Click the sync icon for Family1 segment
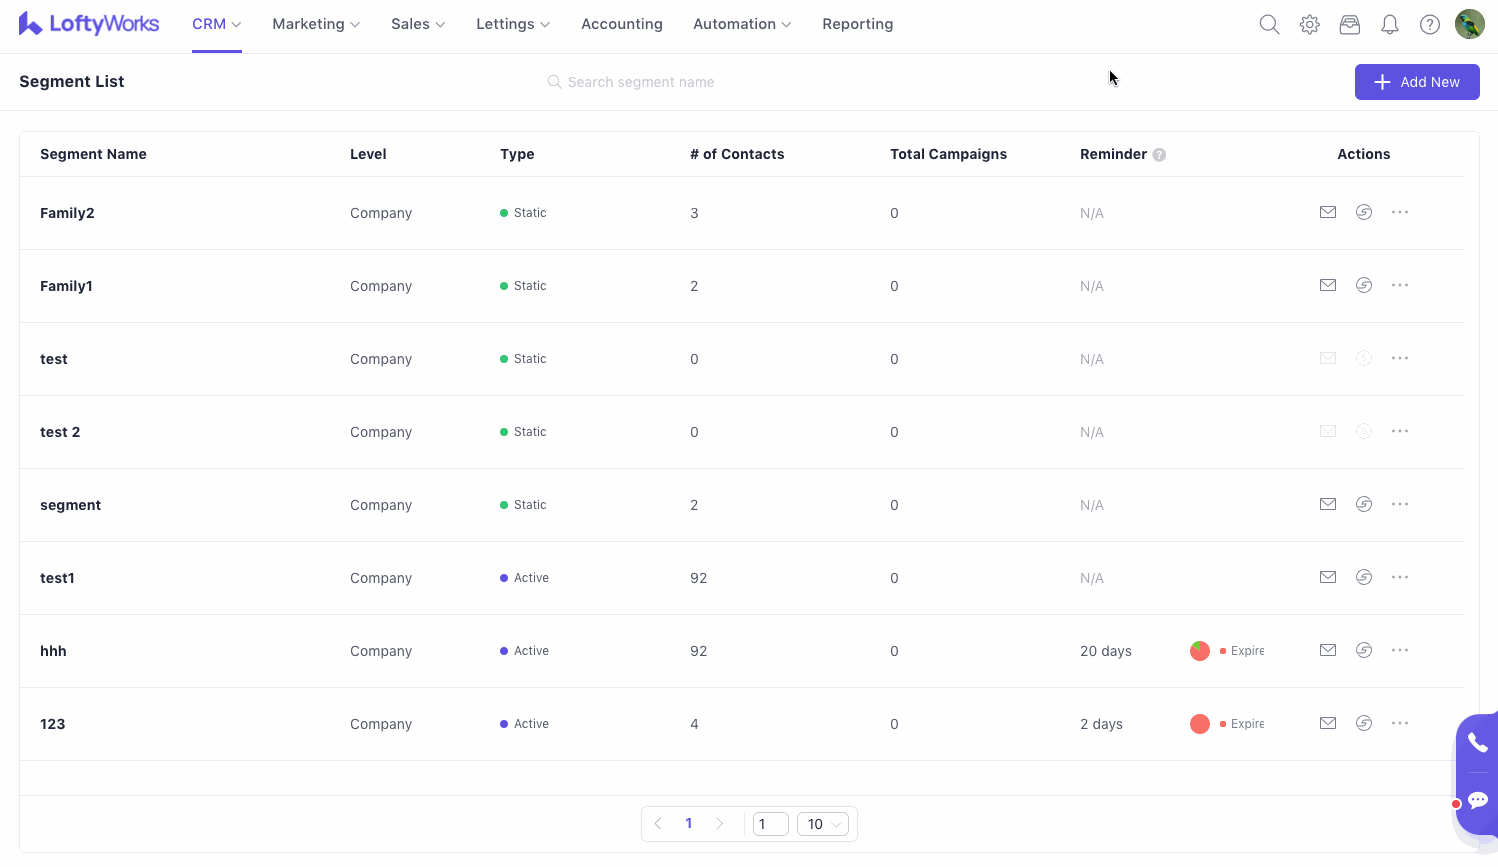 point(1364,285)
